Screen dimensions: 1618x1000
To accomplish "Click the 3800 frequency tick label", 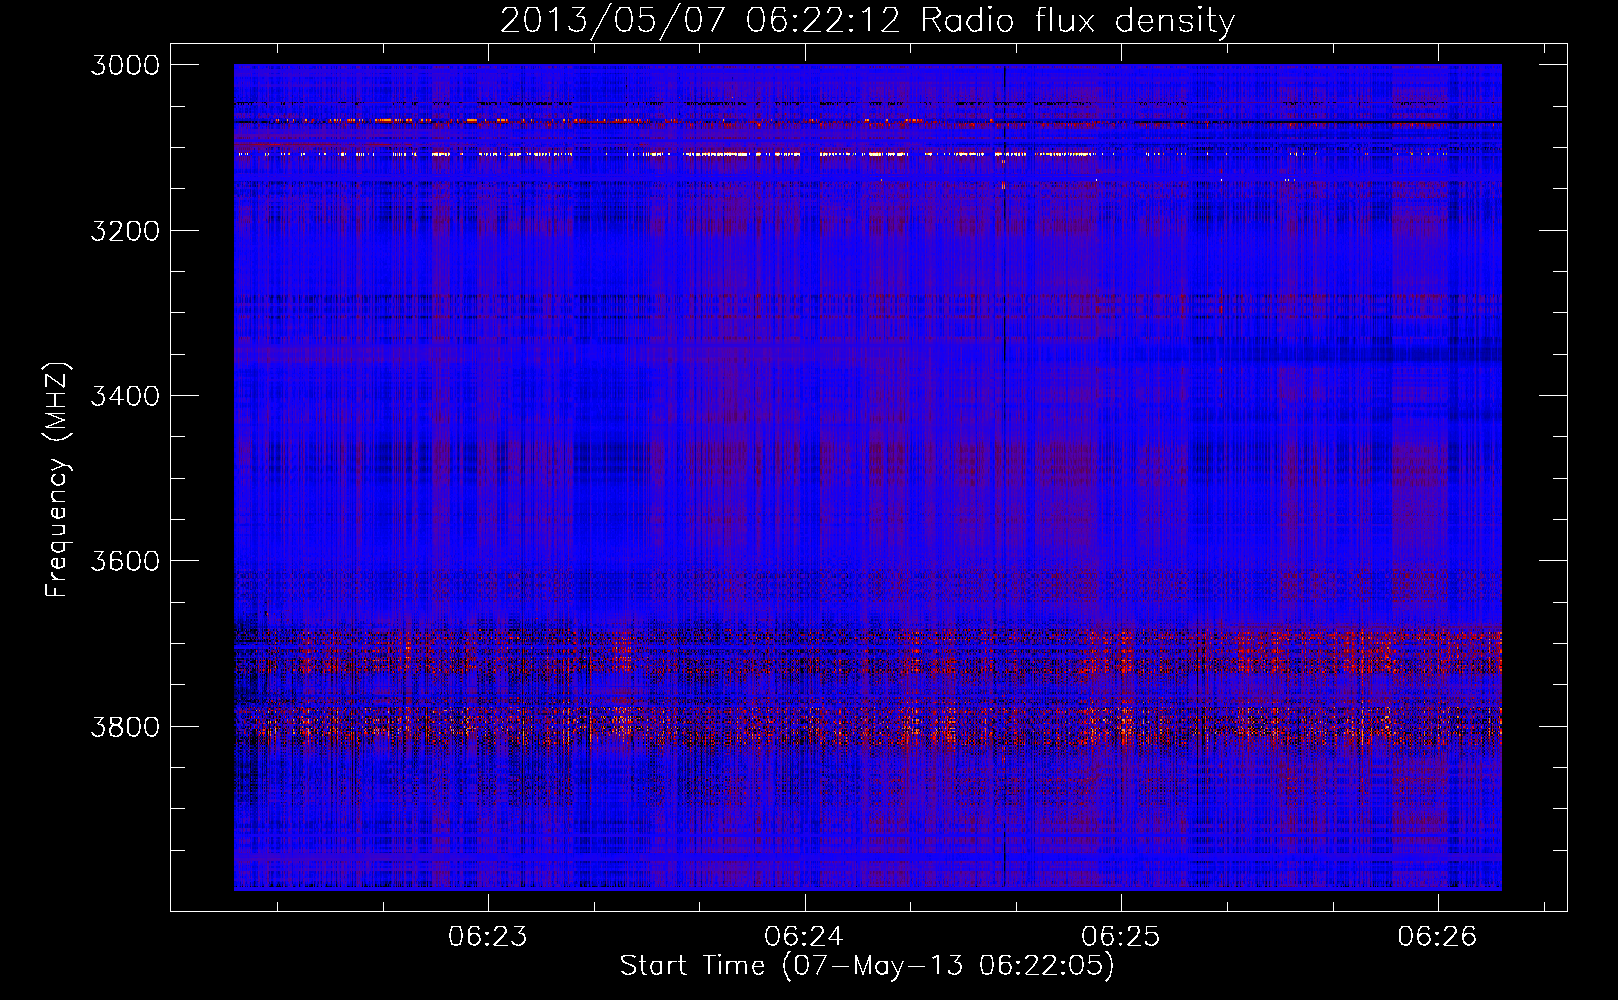I will (x=125, y=726).
